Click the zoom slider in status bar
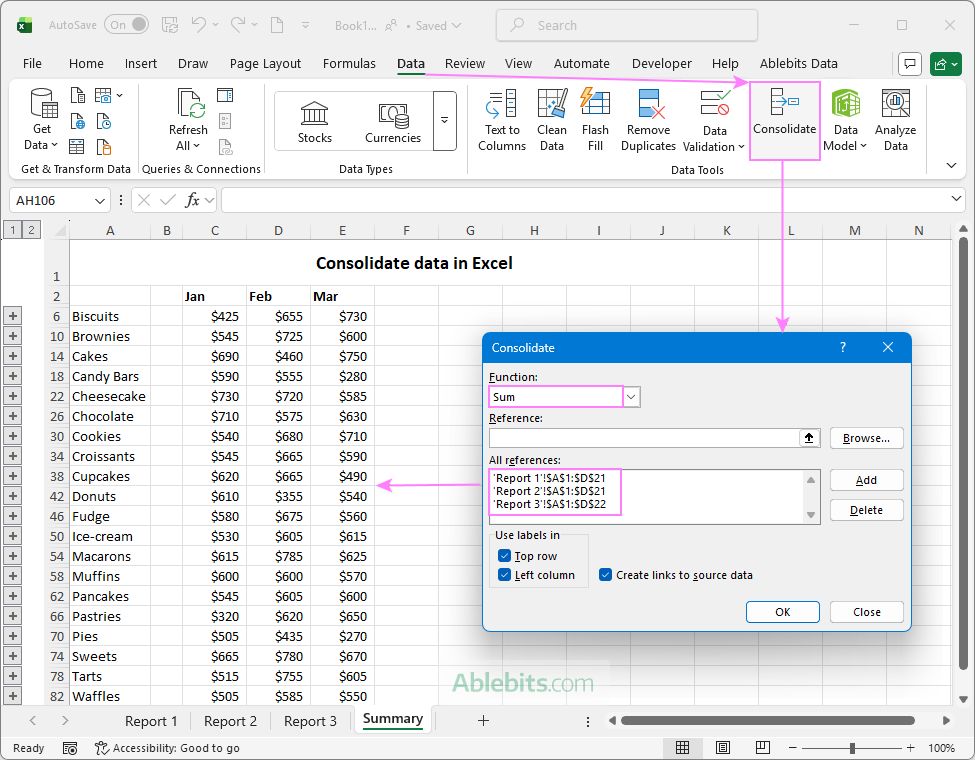975x760 pixels. (852, 748)
